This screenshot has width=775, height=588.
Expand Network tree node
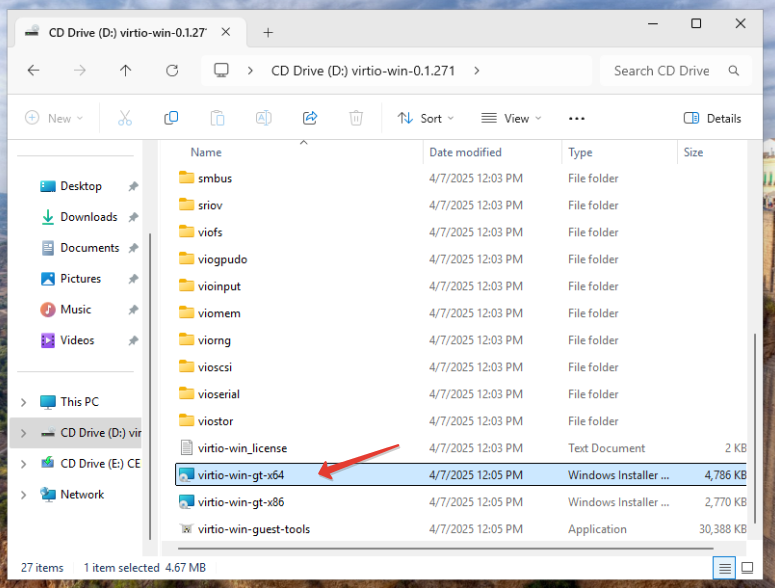pos(23,495)
